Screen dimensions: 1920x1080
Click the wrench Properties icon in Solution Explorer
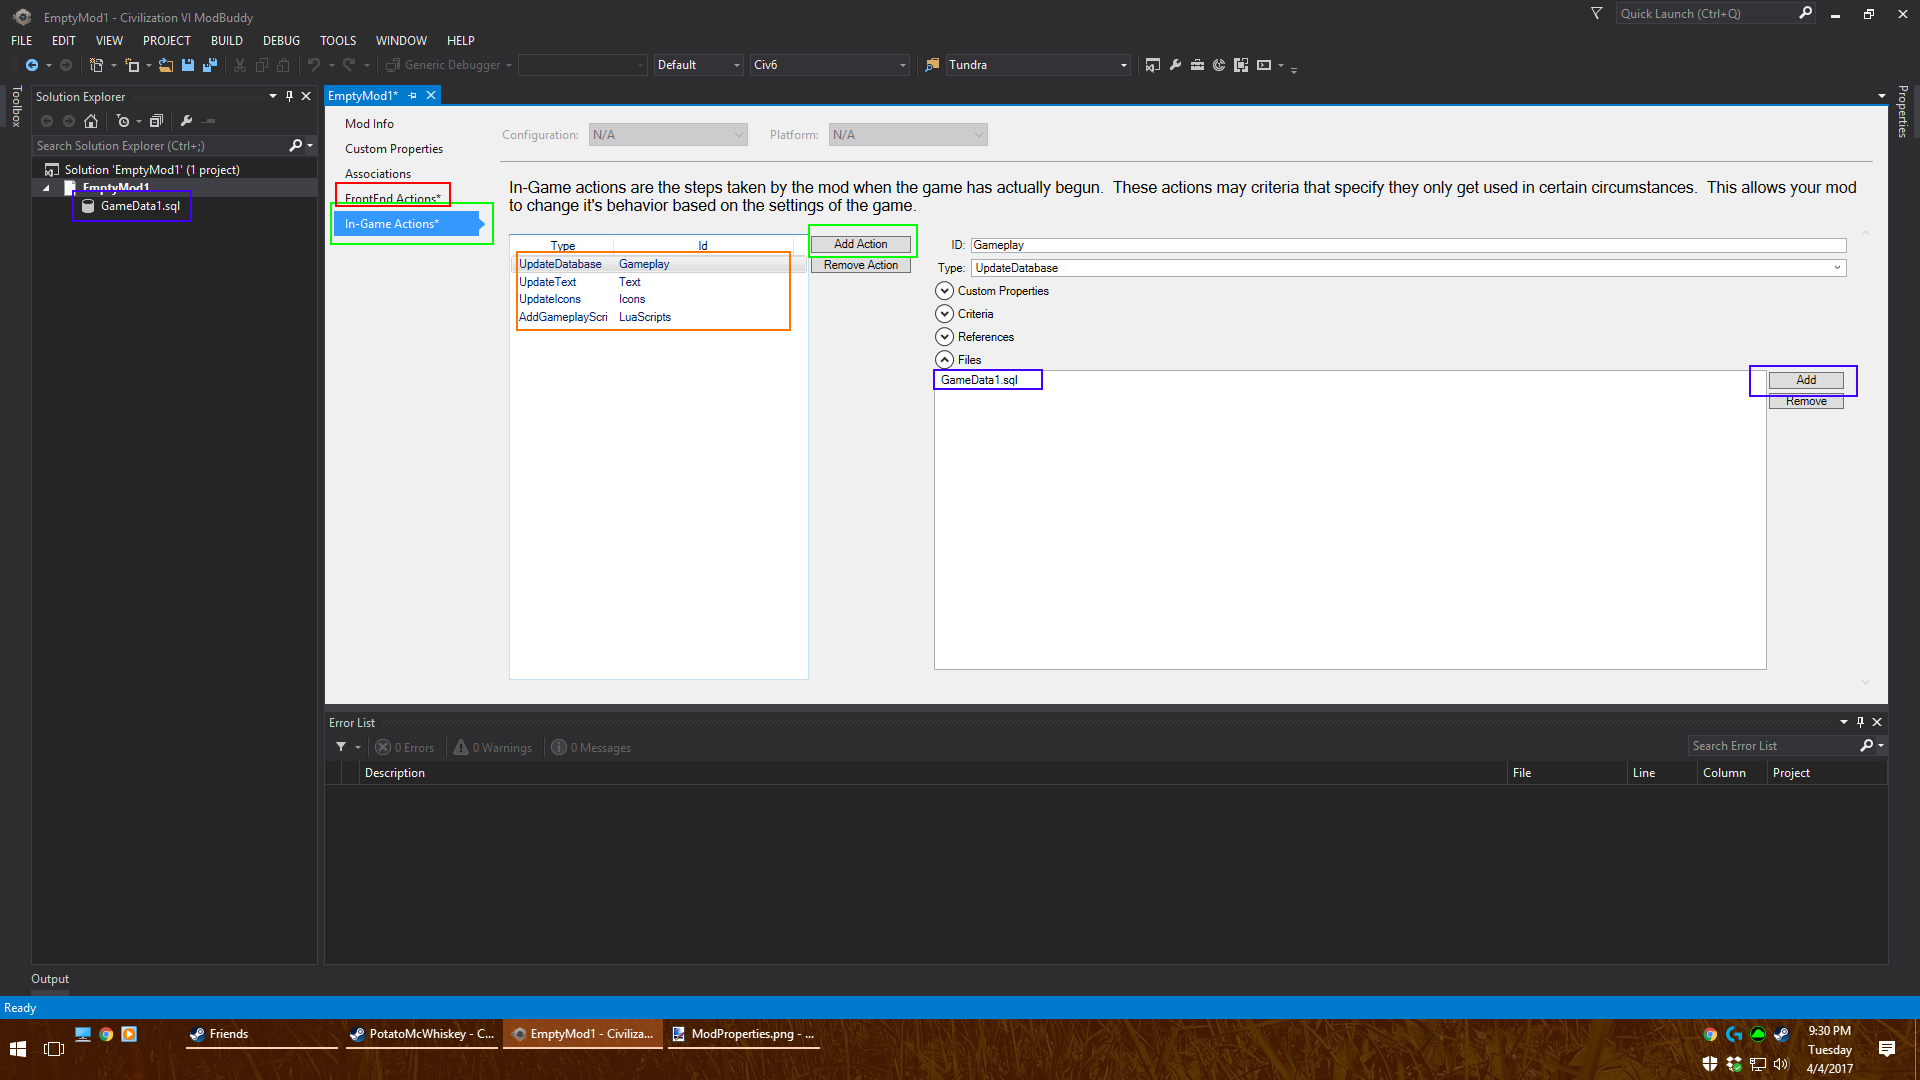point(186,121)
